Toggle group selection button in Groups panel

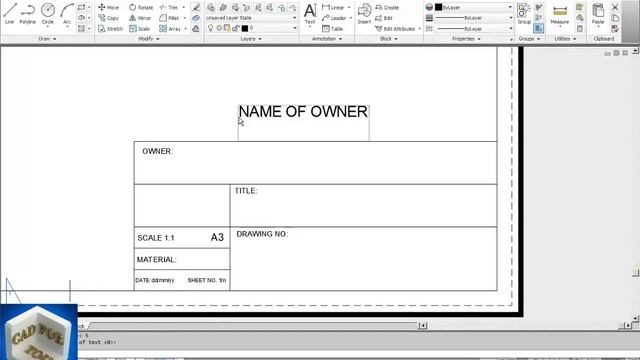click(539, 28)
